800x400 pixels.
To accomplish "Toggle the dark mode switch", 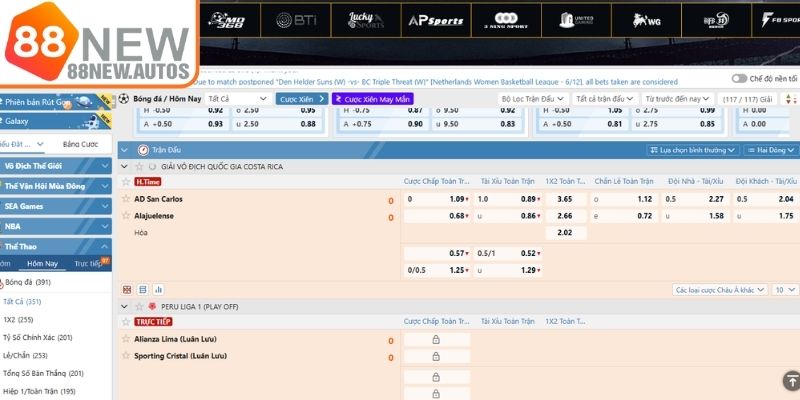I will point(739,78).
